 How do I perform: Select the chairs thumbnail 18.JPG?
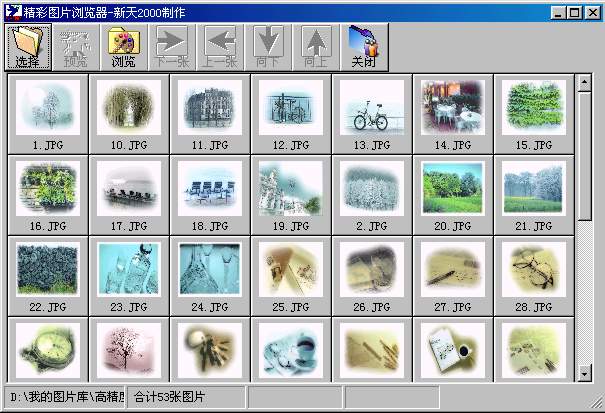pyautogui.click(x=210, y=188)
